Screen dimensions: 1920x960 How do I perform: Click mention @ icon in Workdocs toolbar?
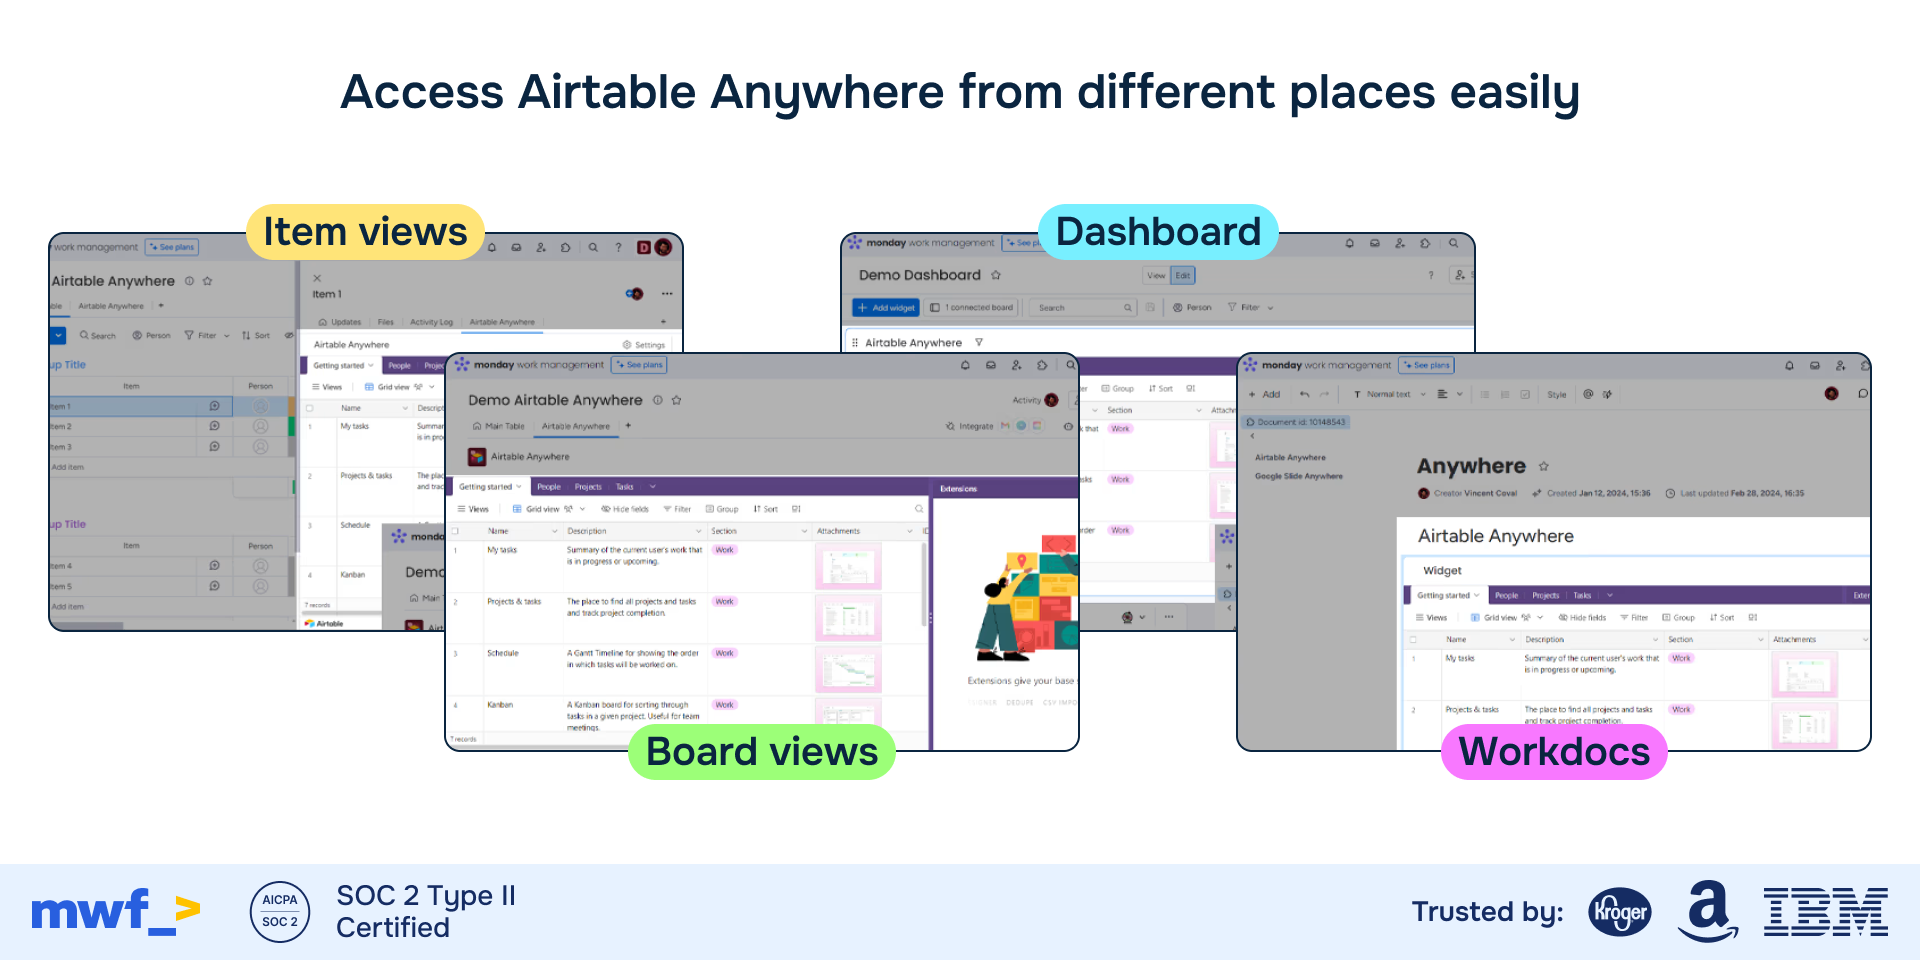1588,394
